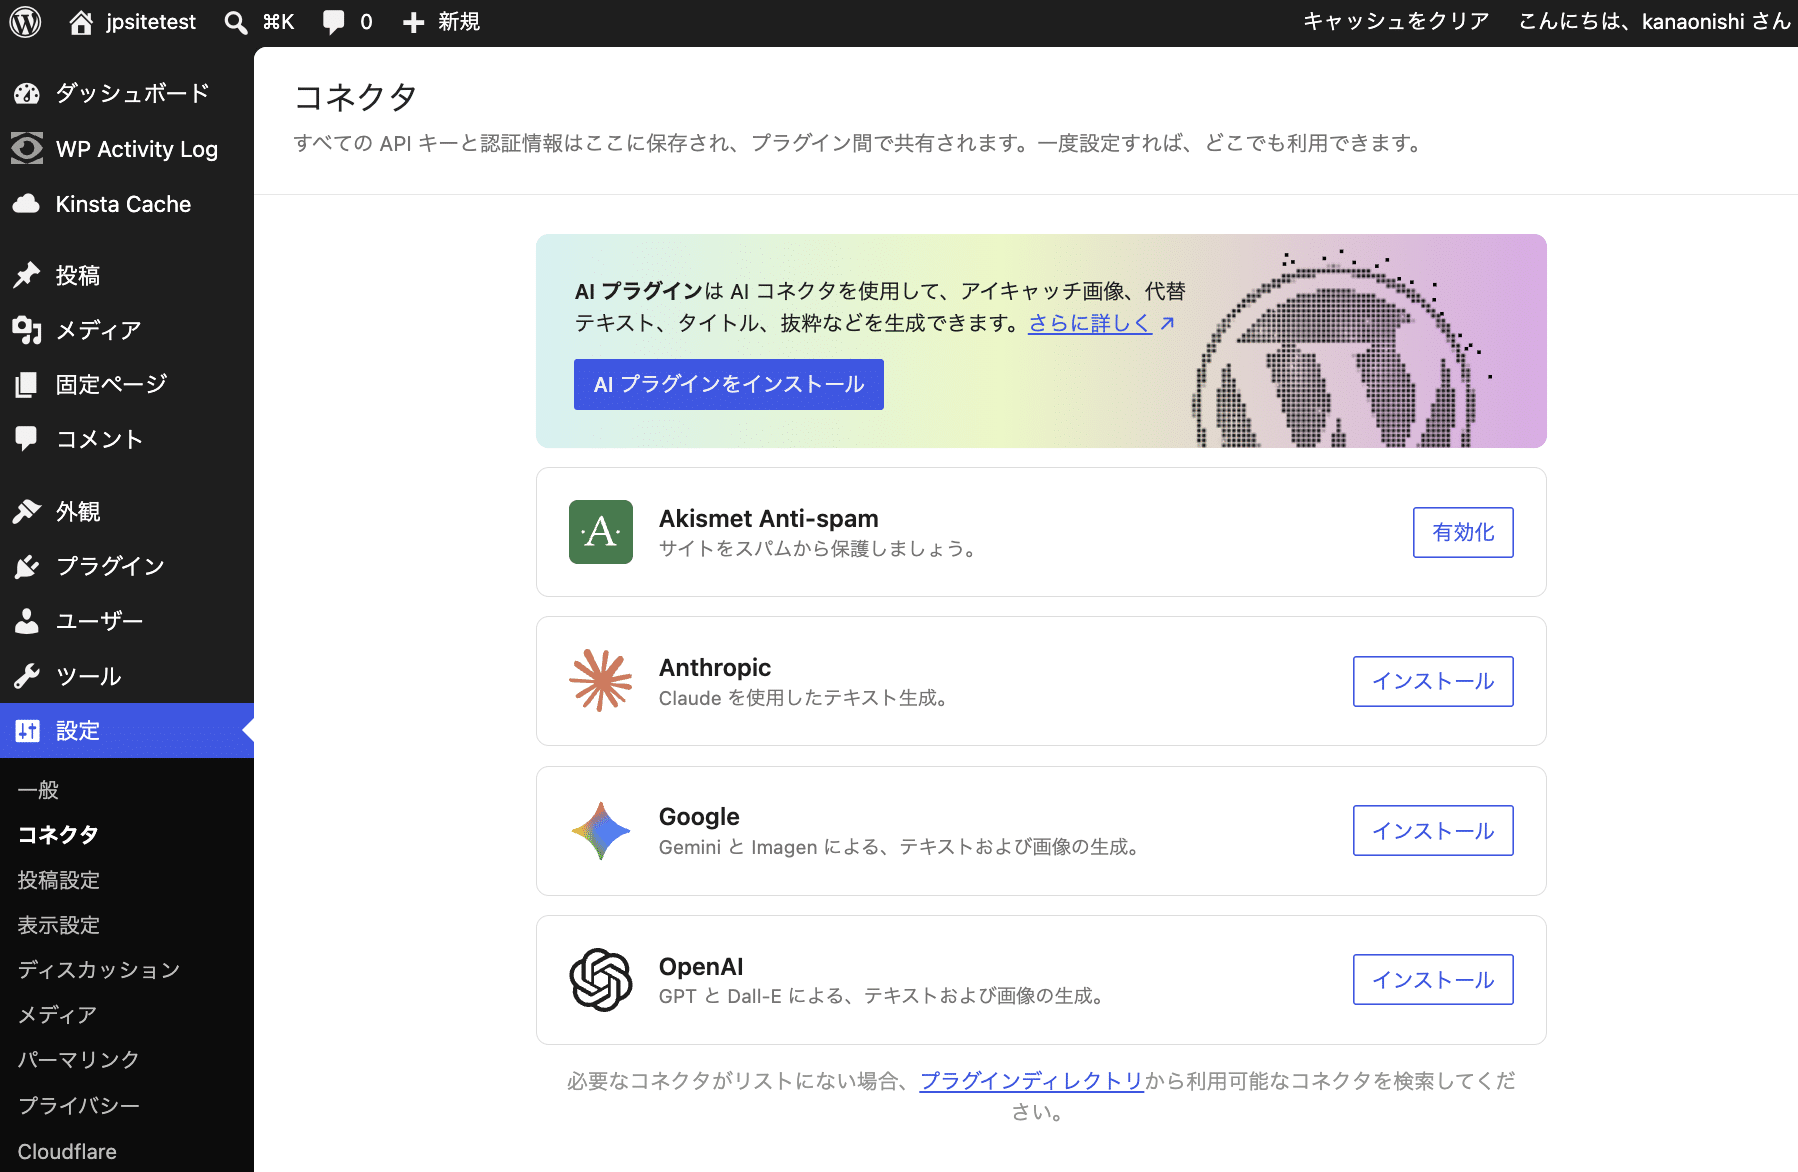Click the home icon beside jpsitetest
This screenshot has width=1798, height=1172.
[81, 22]
